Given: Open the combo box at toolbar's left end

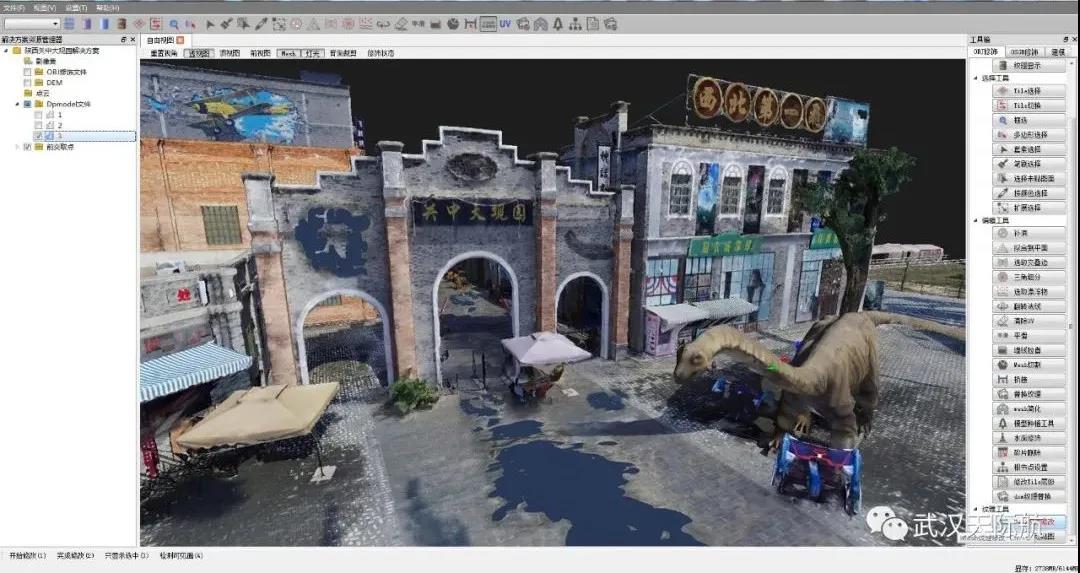Looking at the screenshot, I should pyautogui.click(x=32, y=23).
